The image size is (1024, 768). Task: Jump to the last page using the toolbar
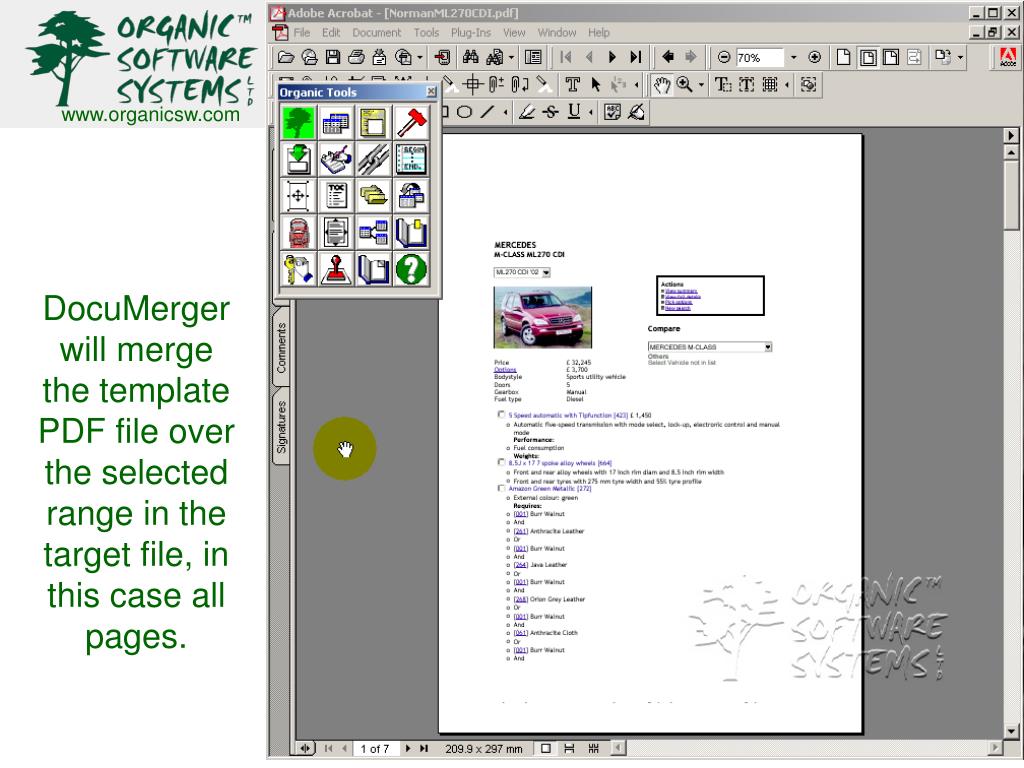click(635, 57)
